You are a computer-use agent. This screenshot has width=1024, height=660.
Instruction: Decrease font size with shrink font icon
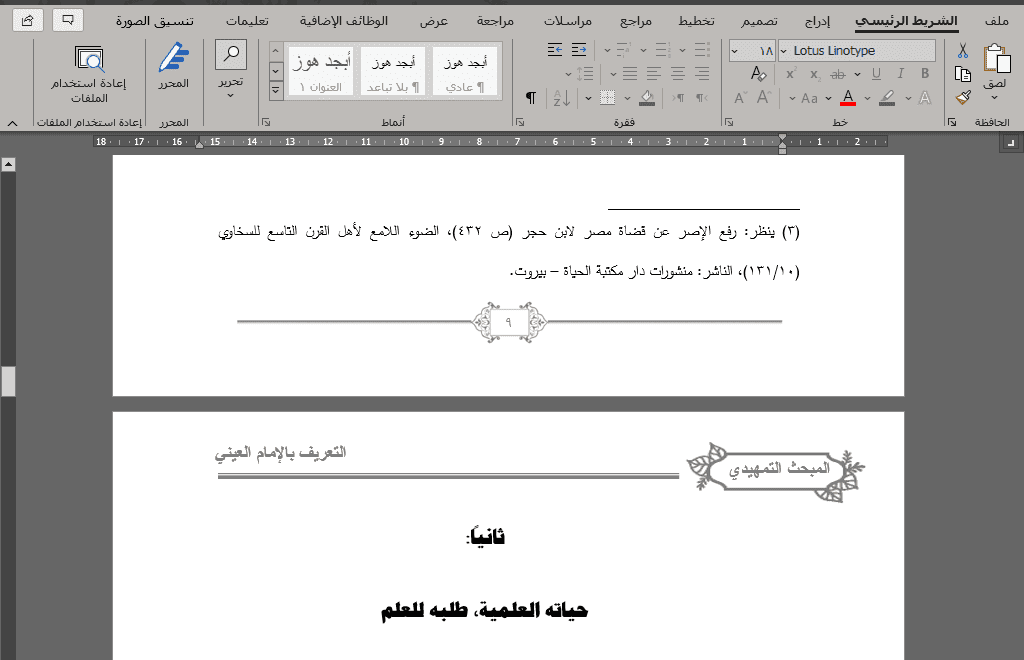(x=740, y=98)
